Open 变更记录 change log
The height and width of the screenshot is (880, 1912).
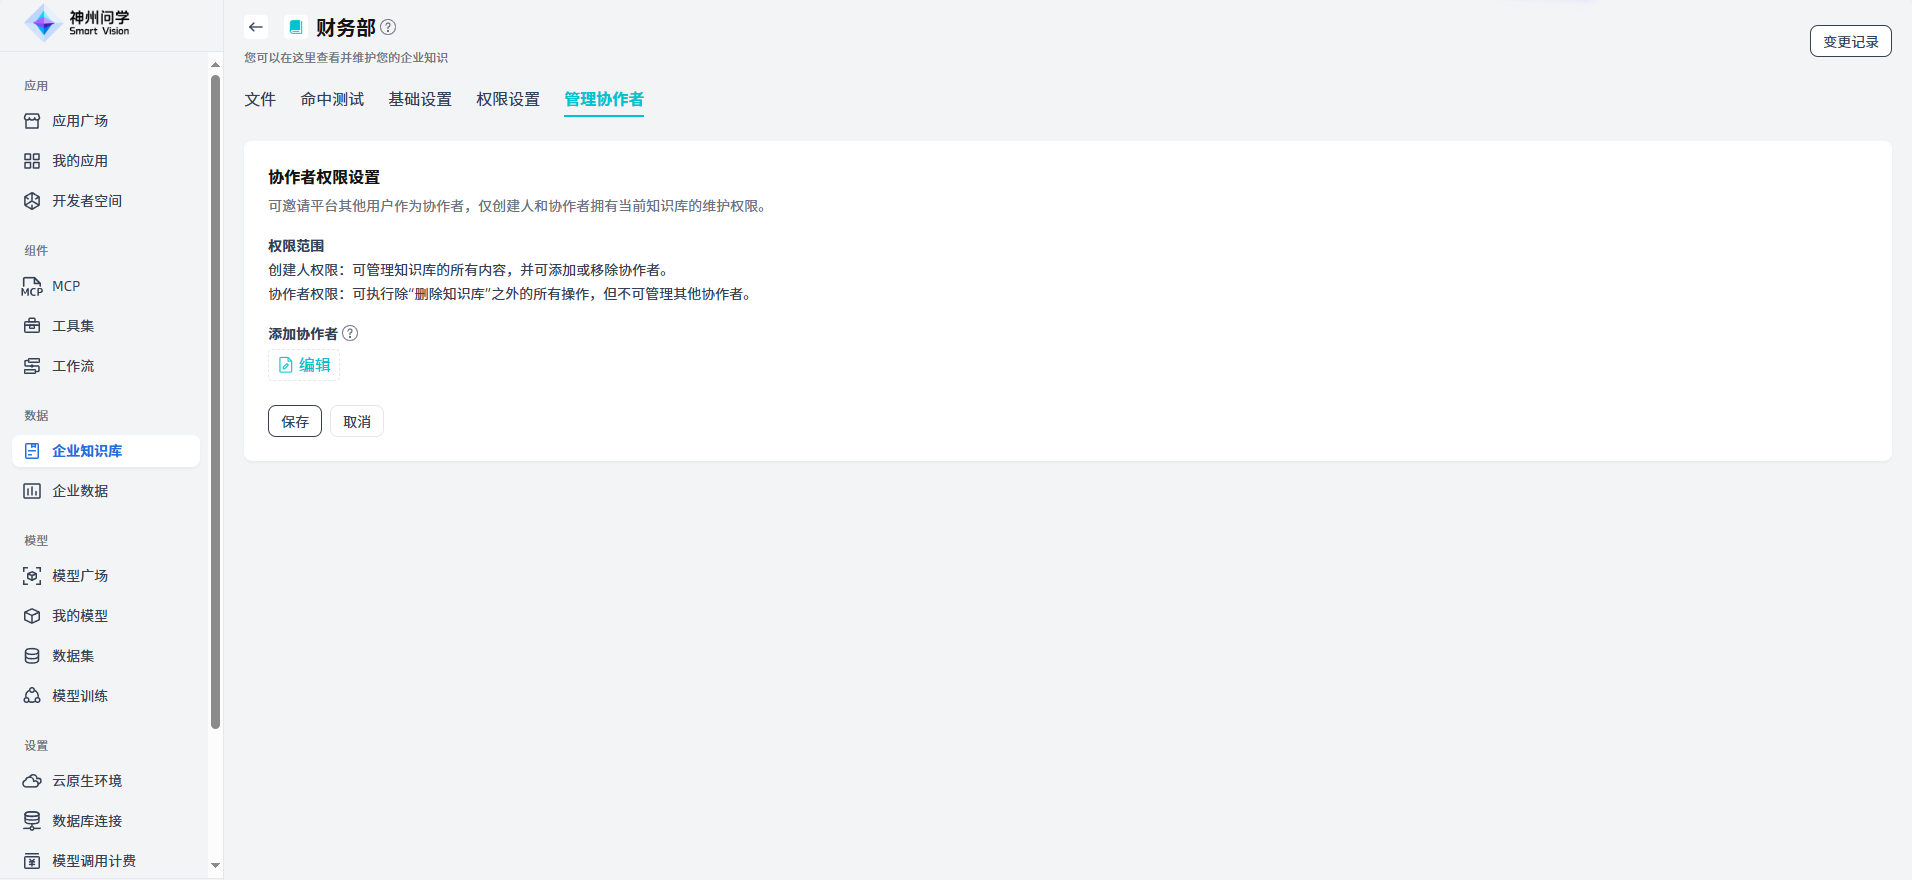point(1850,41)
